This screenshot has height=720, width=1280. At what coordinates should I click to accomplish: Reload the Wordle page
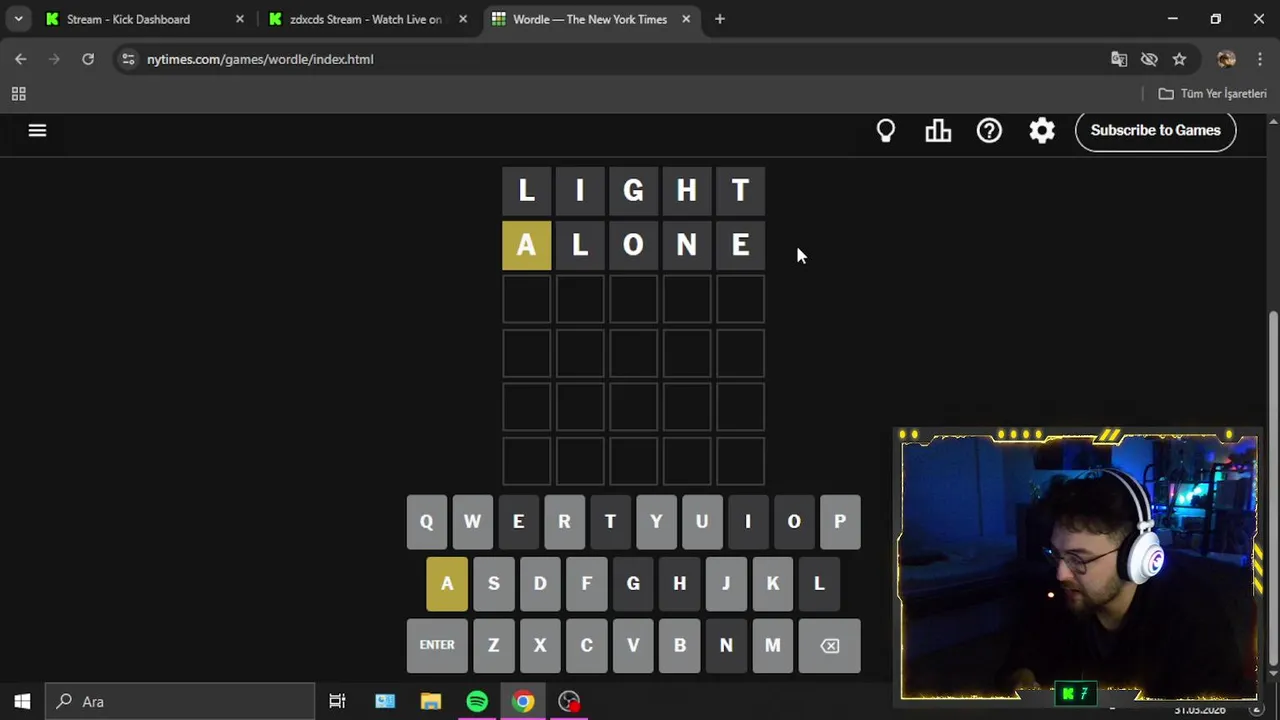point(88,59)
